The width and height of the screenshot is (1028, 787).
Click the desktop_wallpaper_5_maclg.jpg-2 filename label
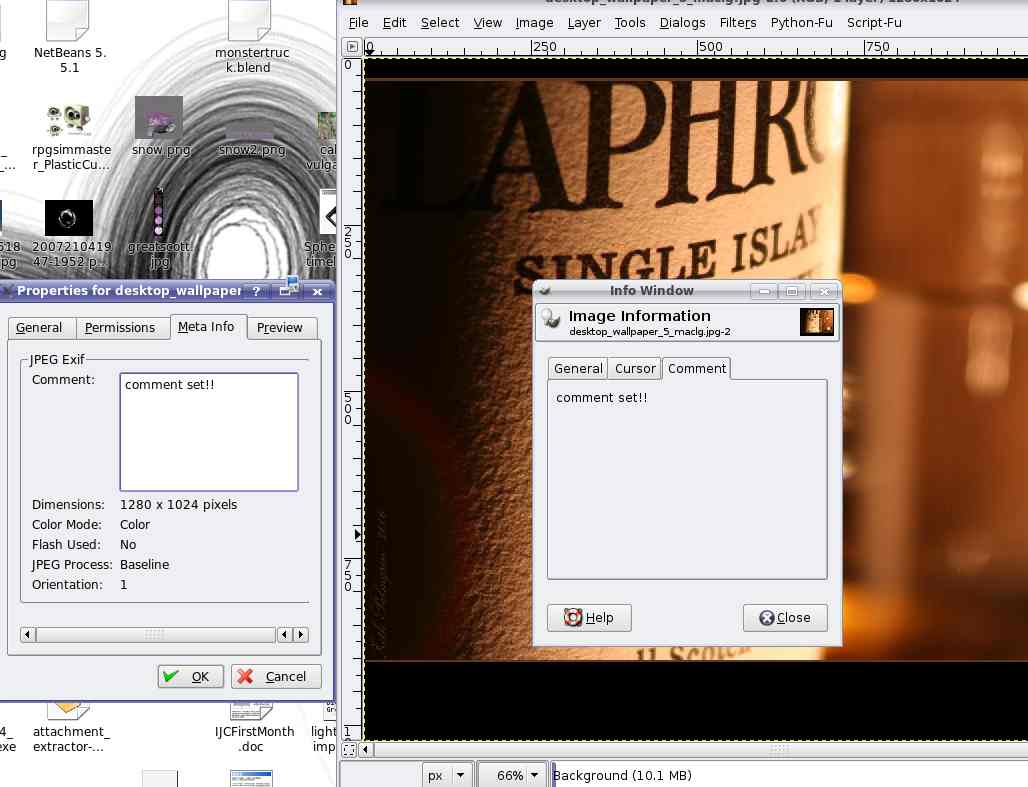[x=650, y=332]
